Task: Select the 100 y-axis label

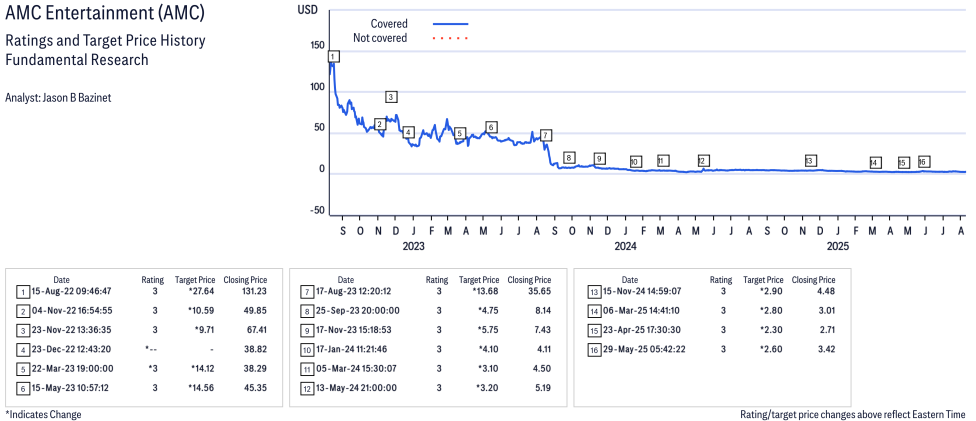Action: [x=317, y=87]
